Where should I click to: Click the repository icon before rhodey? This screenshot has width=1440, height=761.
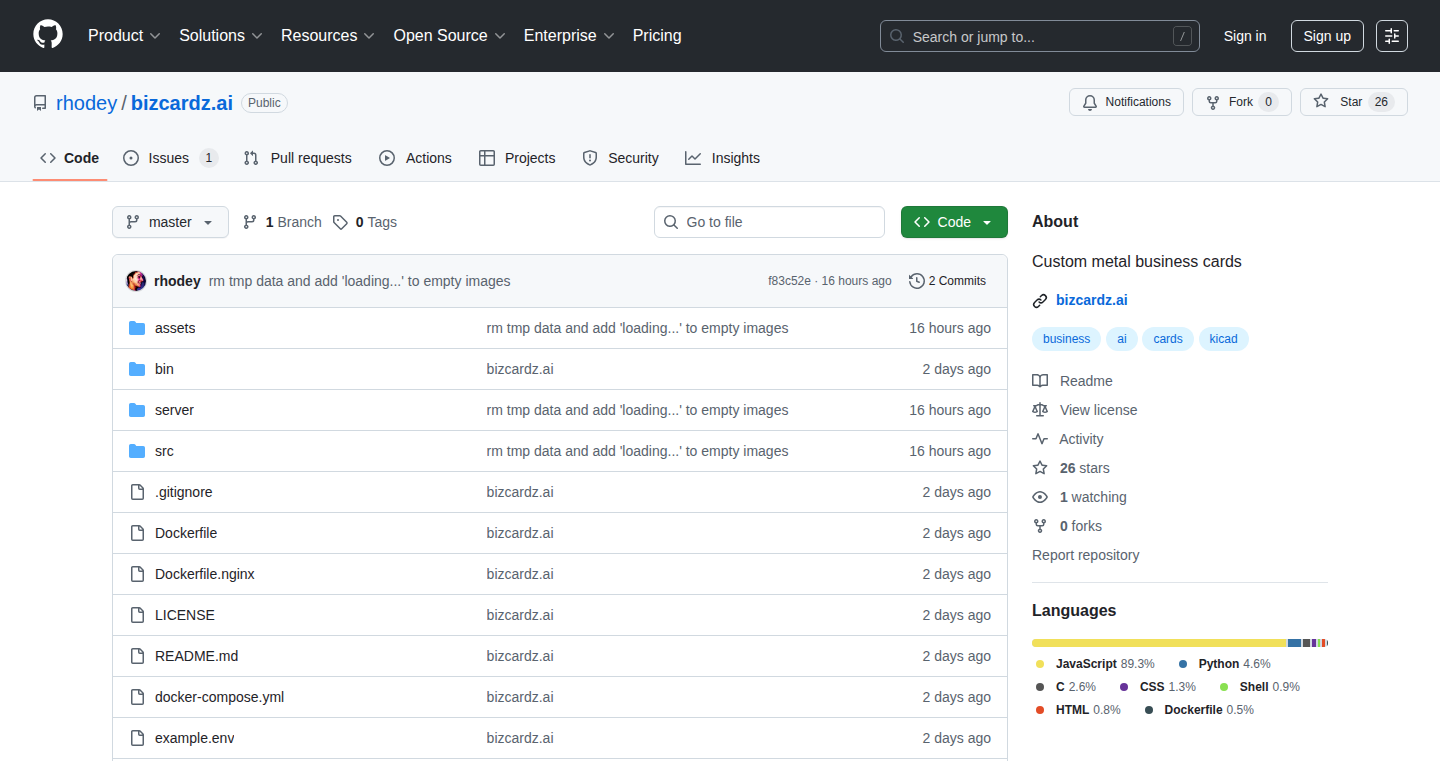(x=40, y=103)
